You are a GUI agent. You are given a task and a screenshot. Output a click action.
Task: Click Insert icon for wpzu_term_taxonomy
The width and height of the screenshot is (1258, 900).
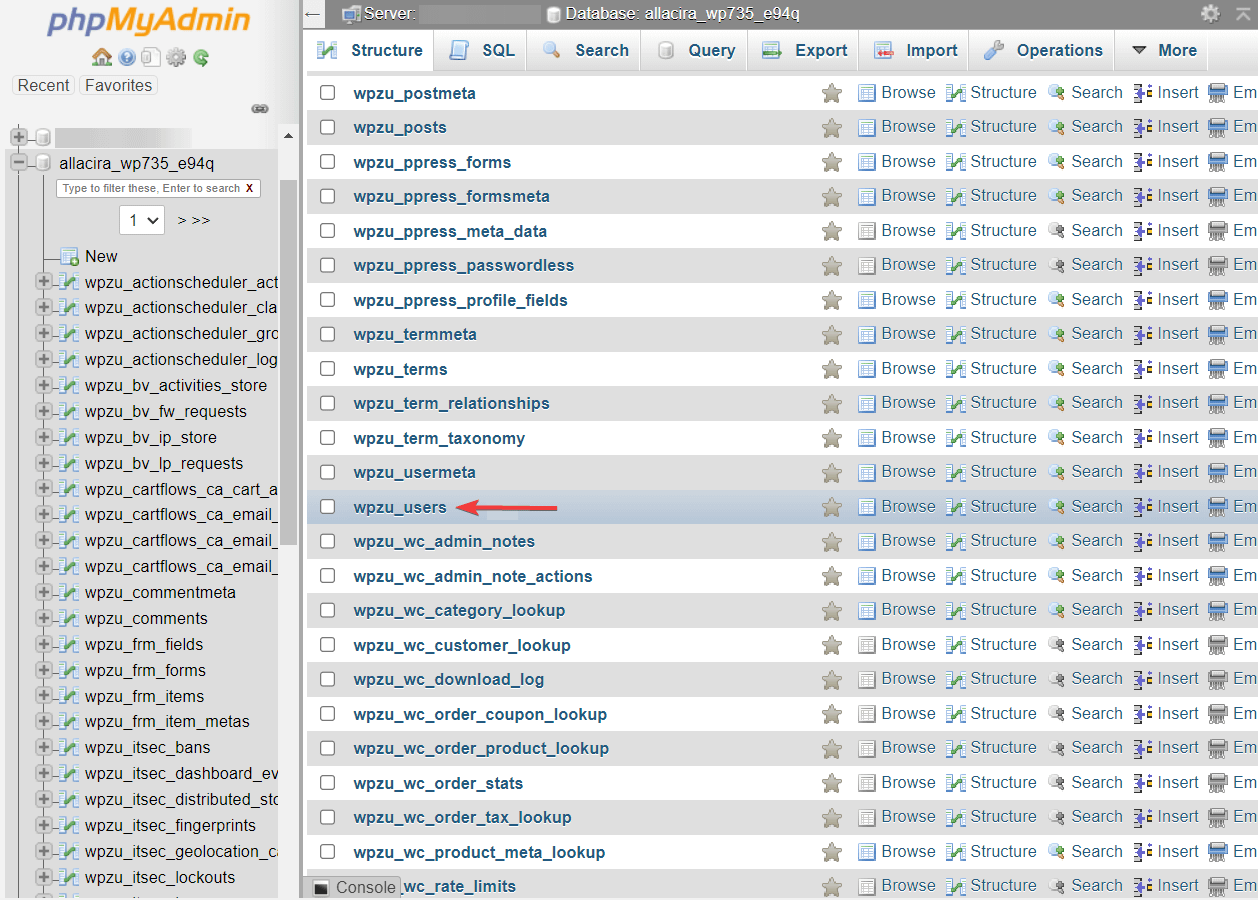pyautogui.click(x=1143, y=438)
